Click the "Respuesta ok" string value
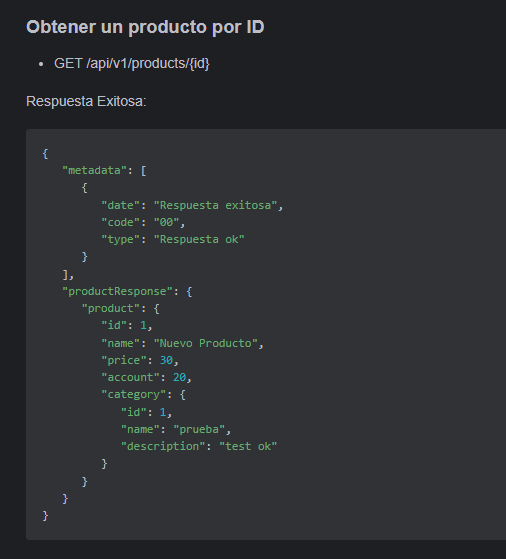Image resolution: width=506 pixels, height=559 pixels. (x=199, y=240)
